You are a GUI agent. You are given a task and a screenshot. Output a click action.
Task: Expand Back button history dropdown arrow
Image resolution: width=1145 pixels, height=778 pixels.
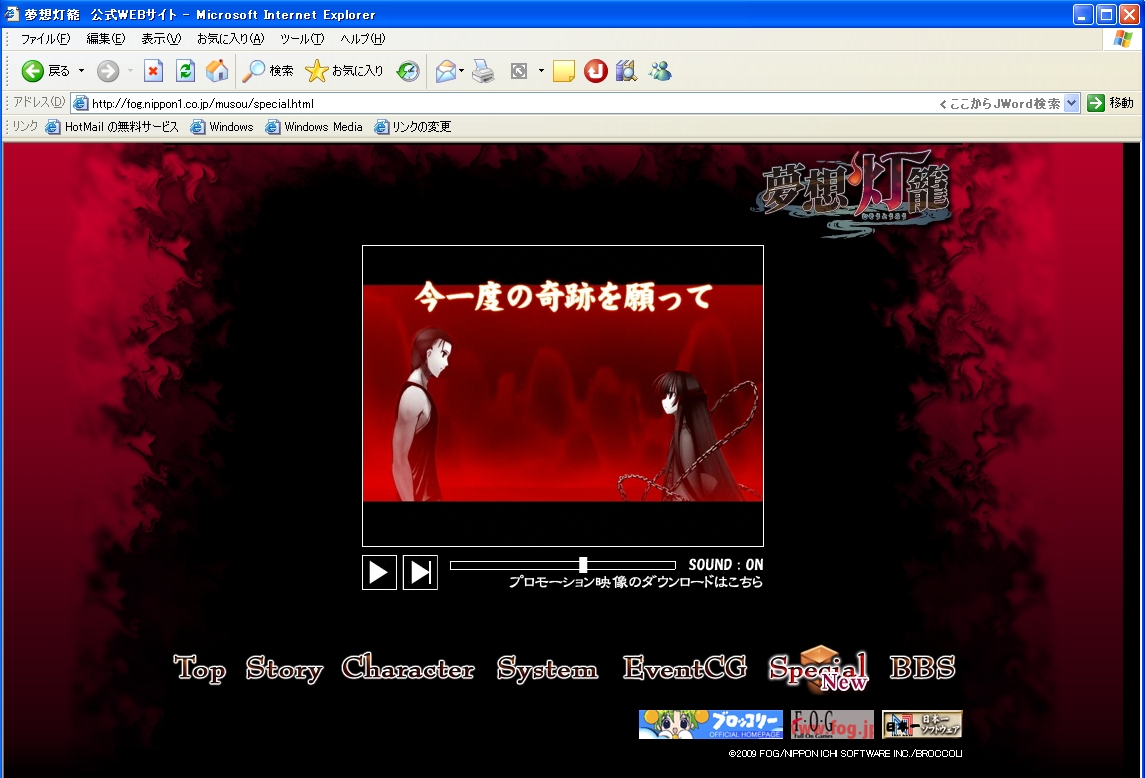[x=81, y=71]
